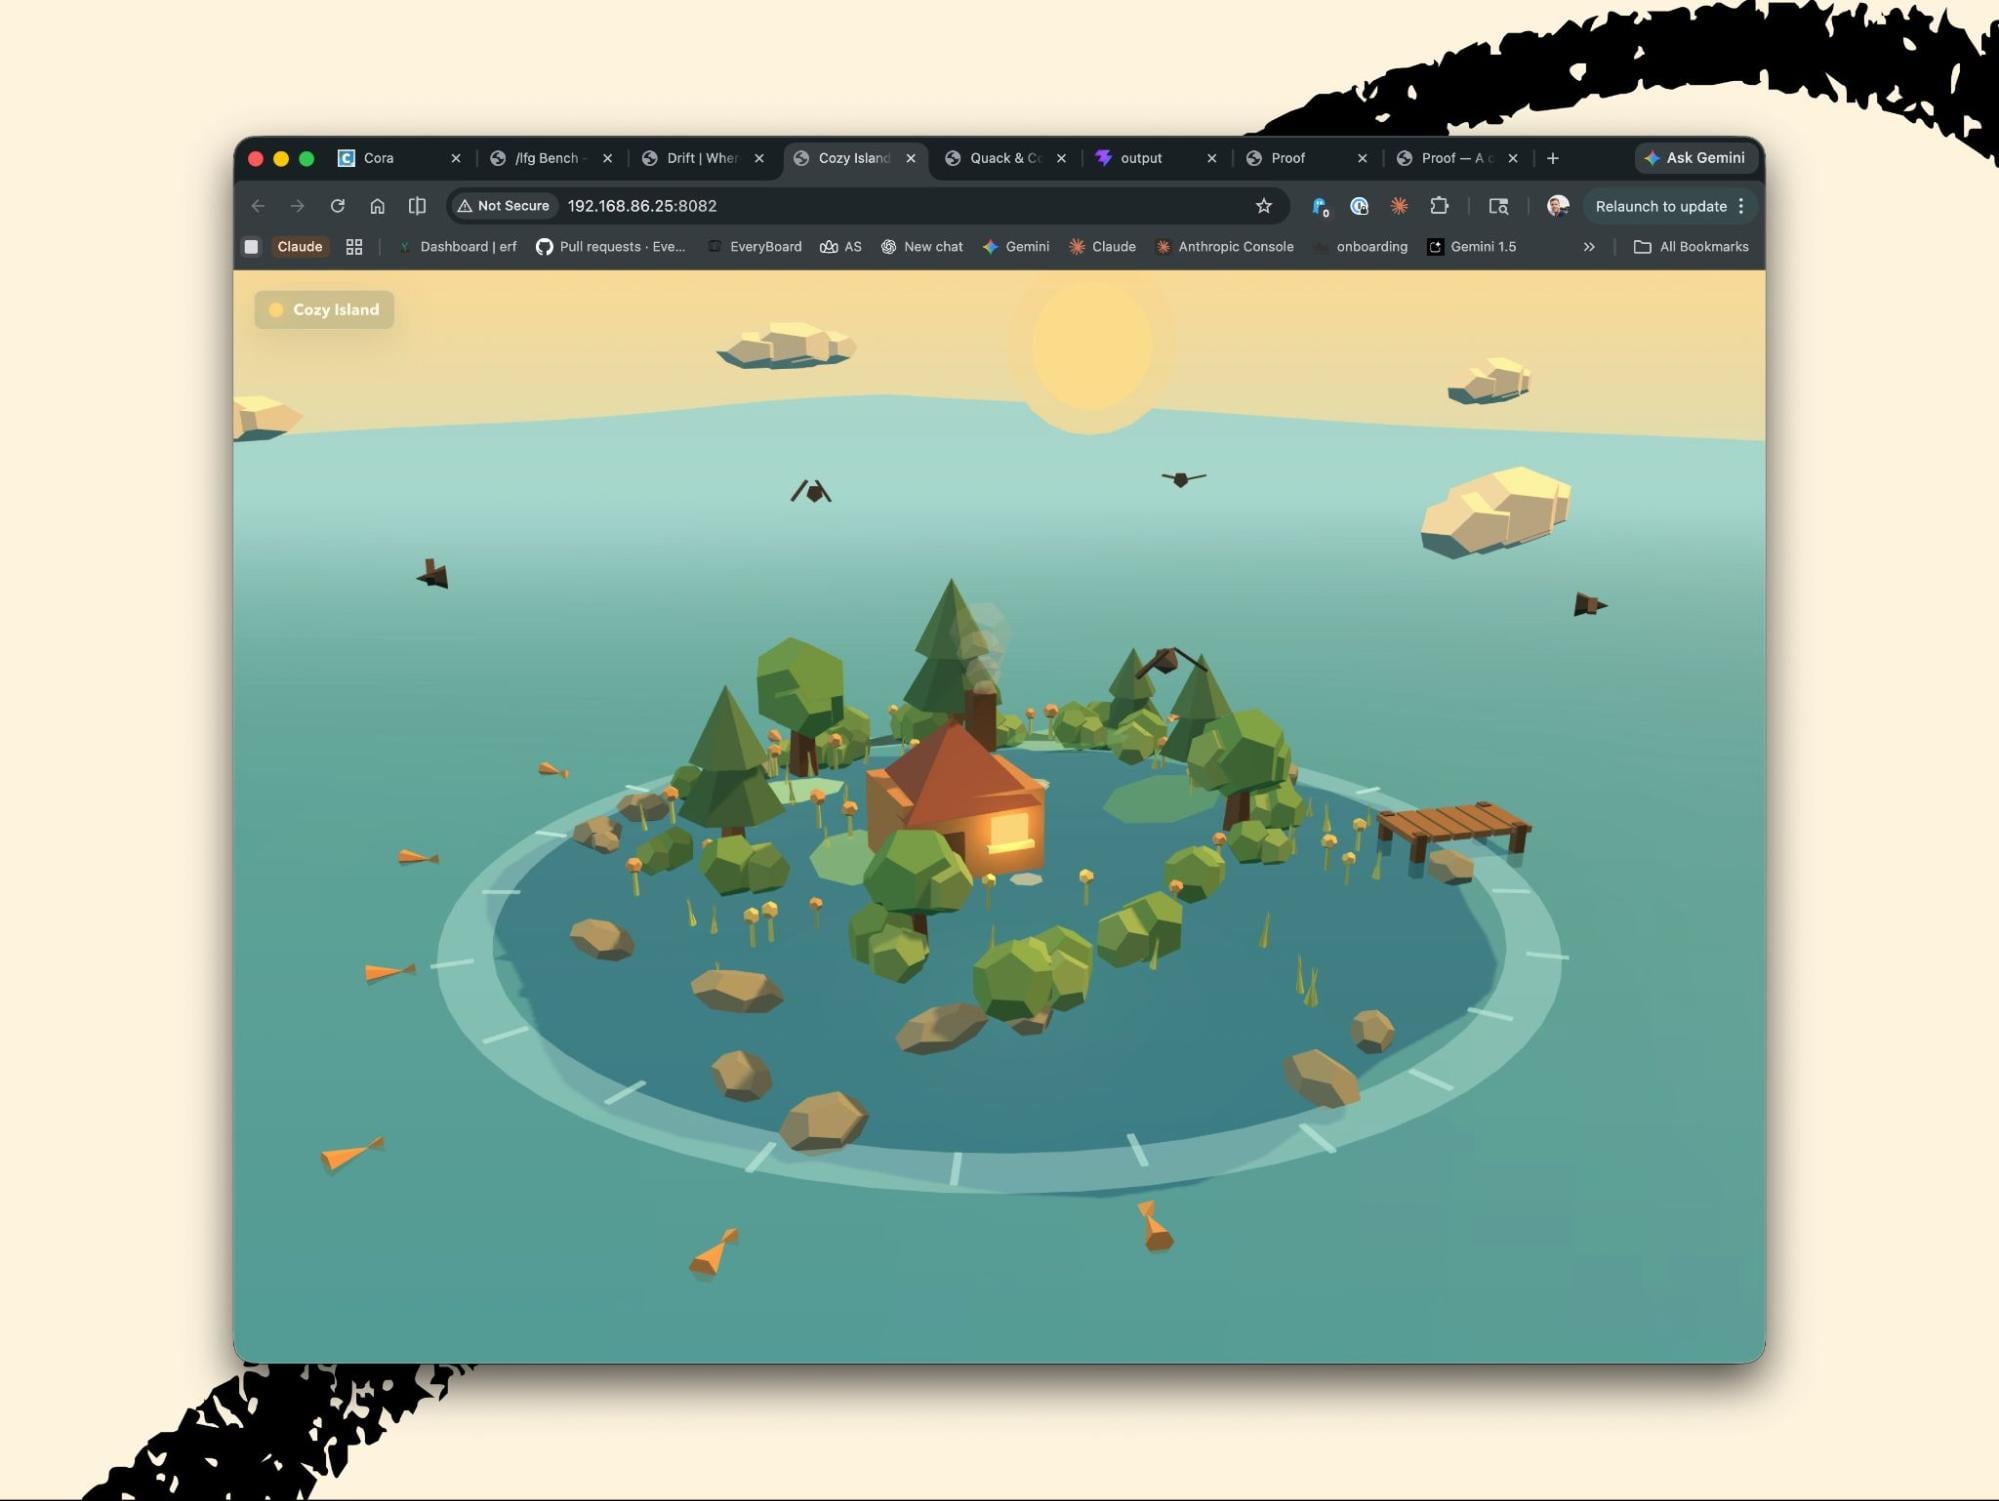Screen dimensions: 1999x1501
Task: Open the Dashboard | erf bookmark
Action: 457,247
